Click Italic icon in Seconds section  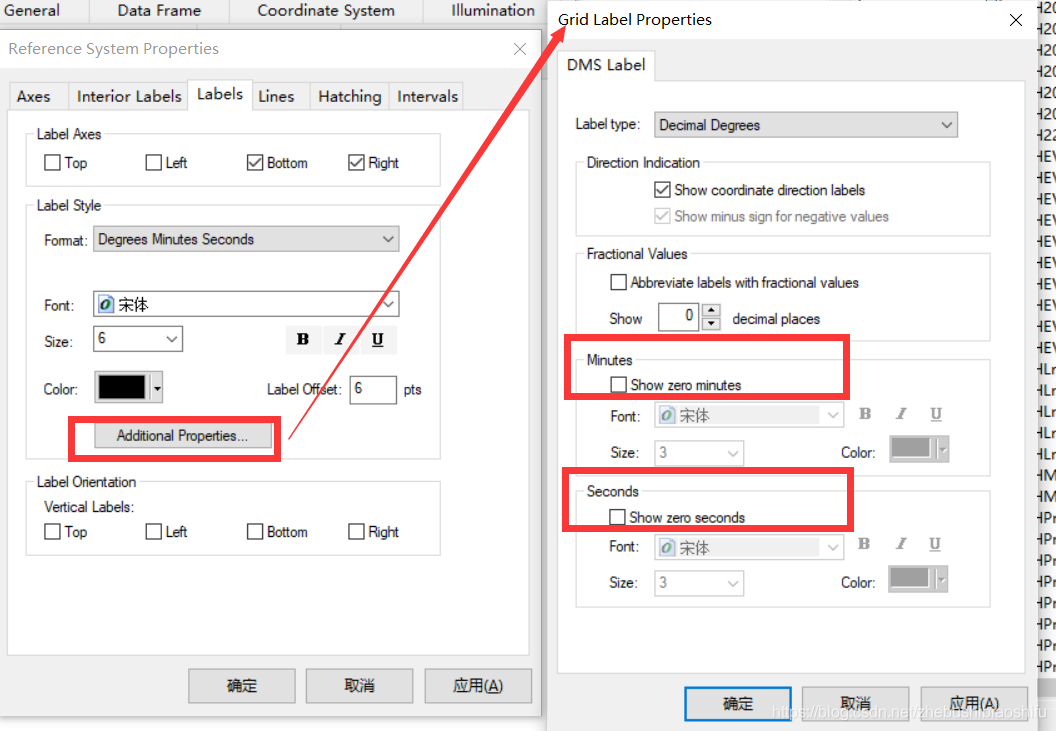click(900, 544)
